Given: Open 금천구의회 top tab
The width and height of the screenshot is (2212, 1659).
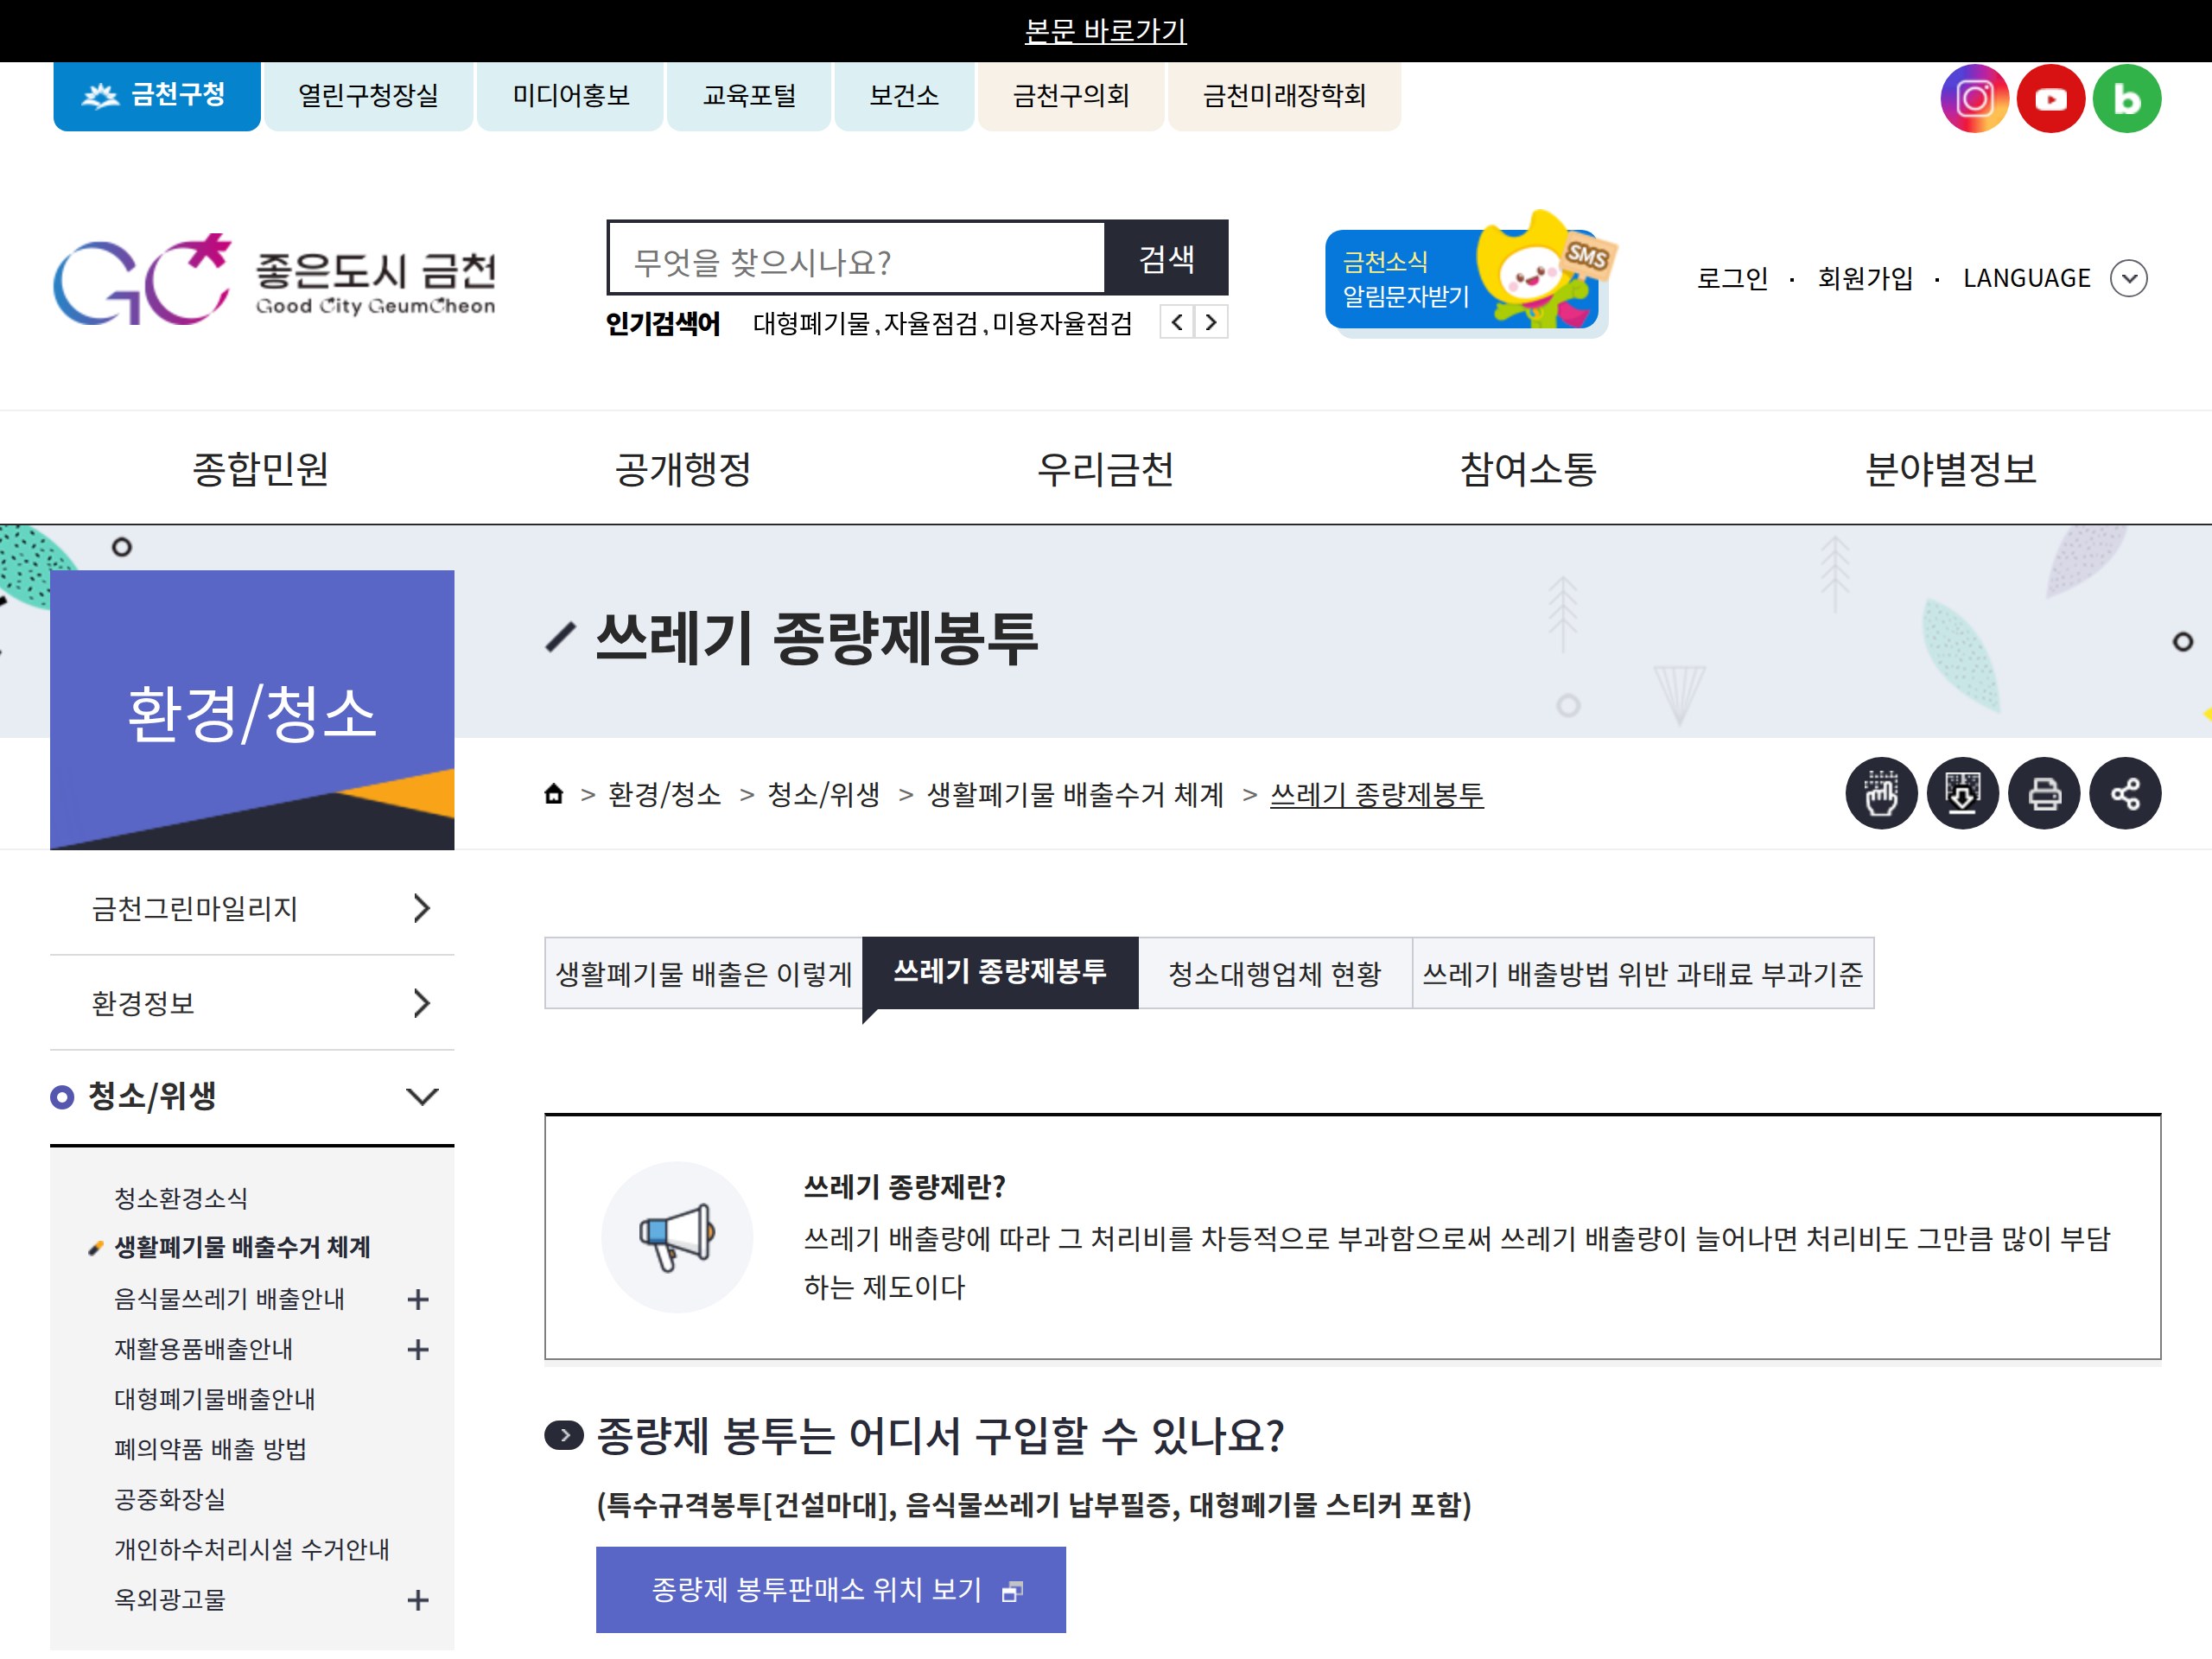Looking at the screenshot, I should coord(1070,96).
